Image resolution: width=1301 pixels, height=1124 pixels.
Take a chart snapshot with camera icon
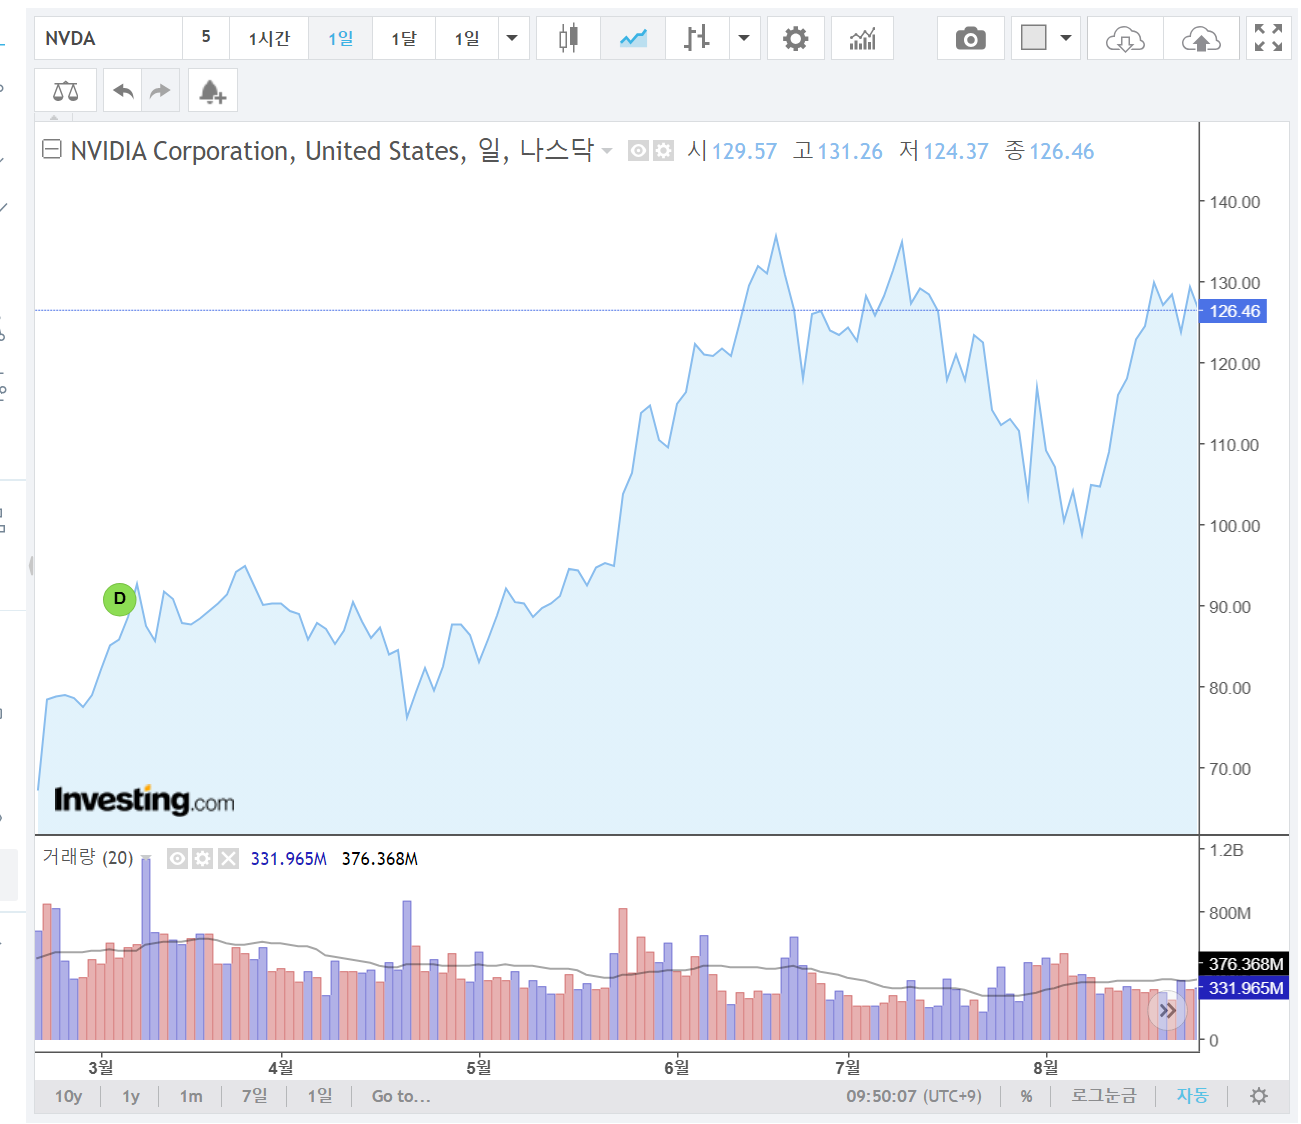pos(970,38)
